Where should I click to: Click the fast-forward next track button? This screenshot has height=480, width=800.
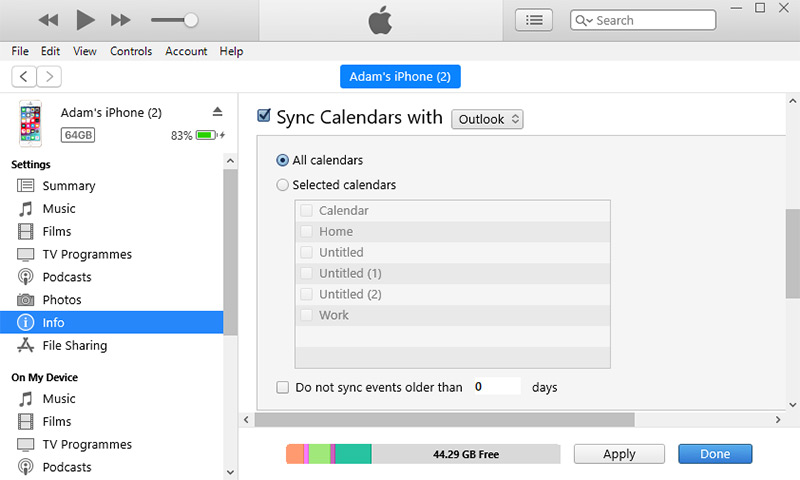pos(121,20)
